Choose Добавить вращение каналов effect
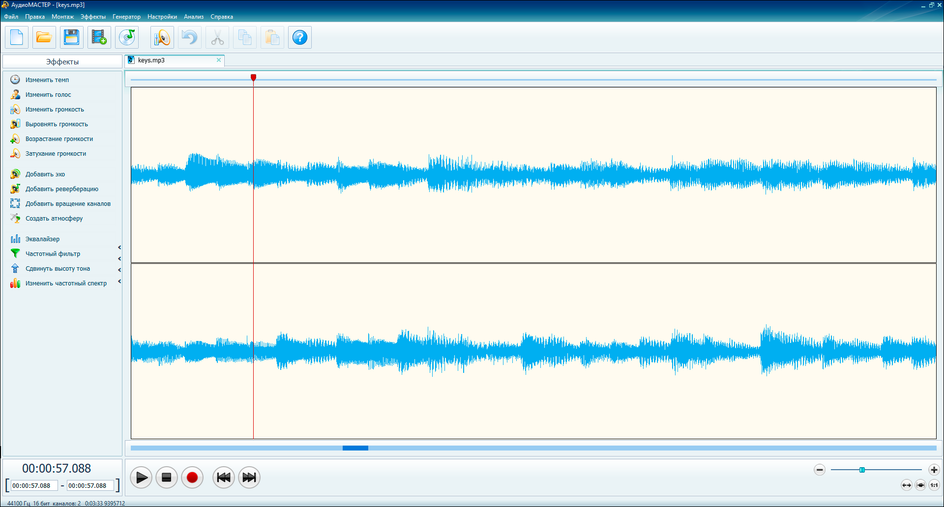Viewport: 944px width, 507px height. pos(68,204)
